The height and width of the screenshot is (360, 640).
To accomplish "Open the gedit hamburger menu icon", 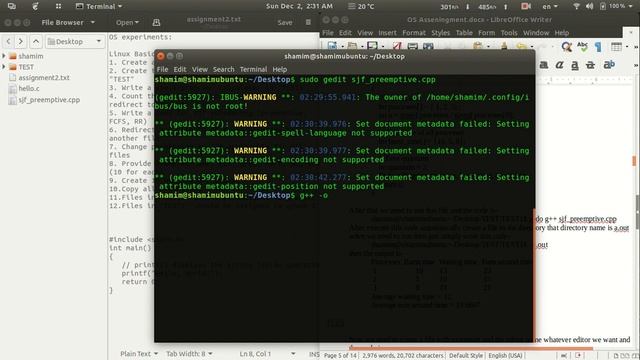I will (x=308, y=22).
